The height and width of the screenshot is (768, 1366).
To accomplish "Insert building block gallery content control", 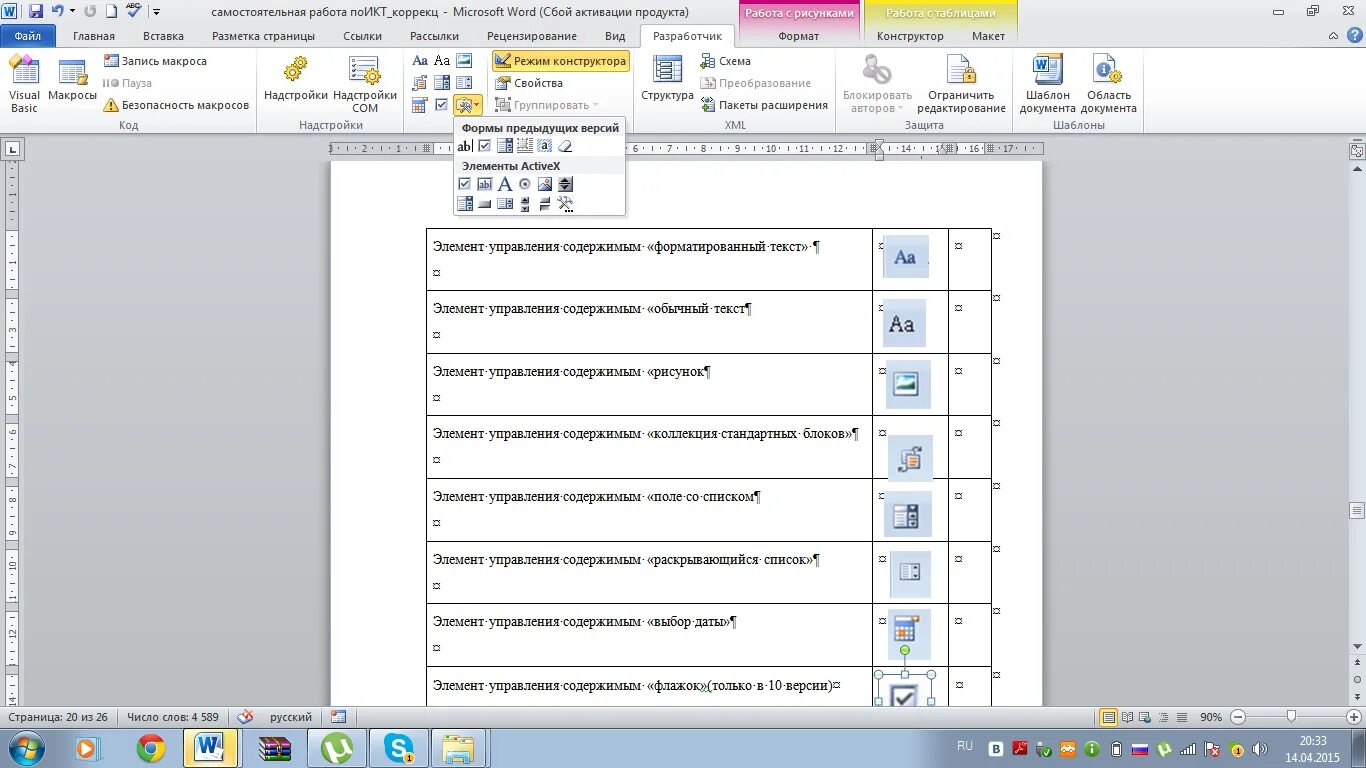I will pyautogui.click(x=420, y=83).
